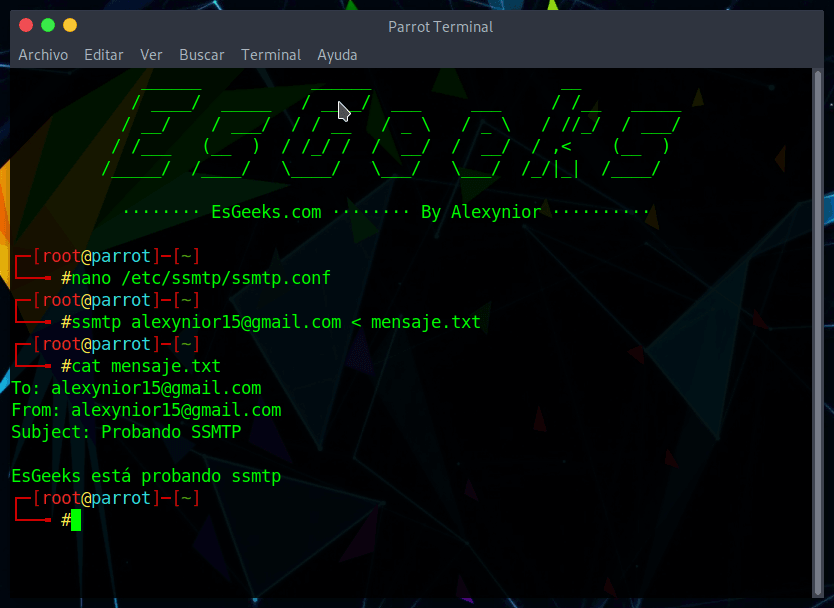
Task: Close the Parrot Terminal with the red button
Action: pyautogui.click(x=26, y=25)
